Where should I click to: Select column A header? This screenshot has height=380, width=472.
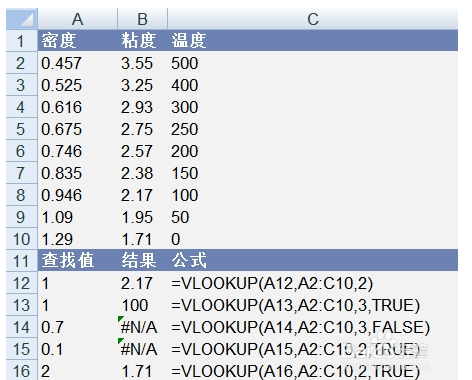click(77, 19)
